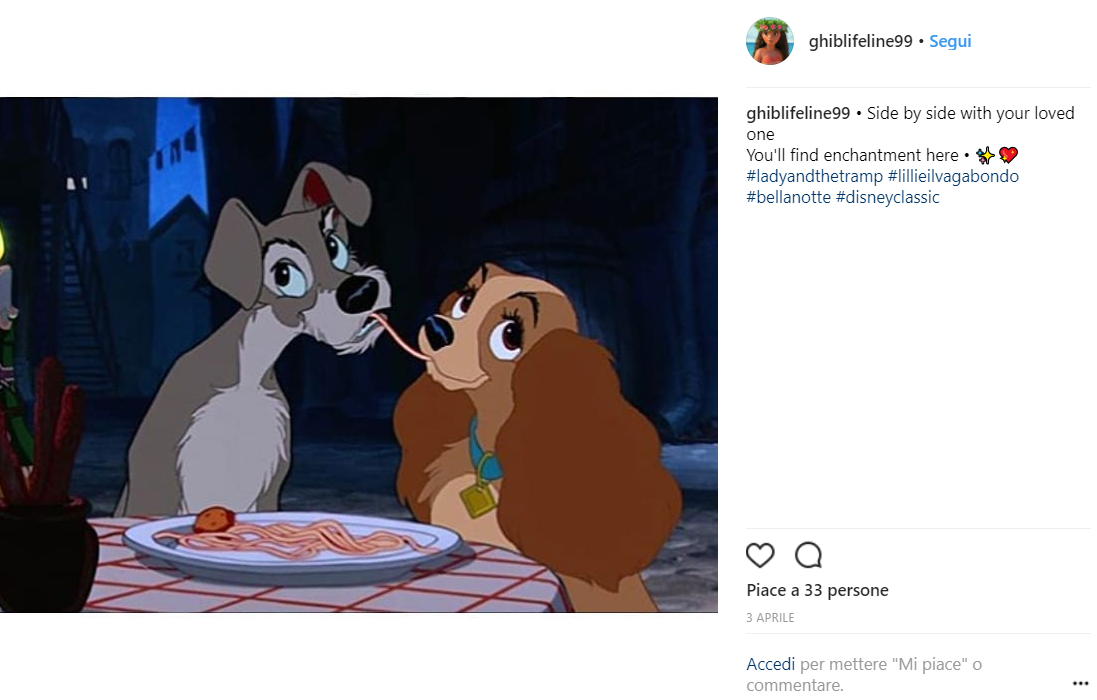Open ghiblifeline99 profile avatar picture

click(770, 41)
